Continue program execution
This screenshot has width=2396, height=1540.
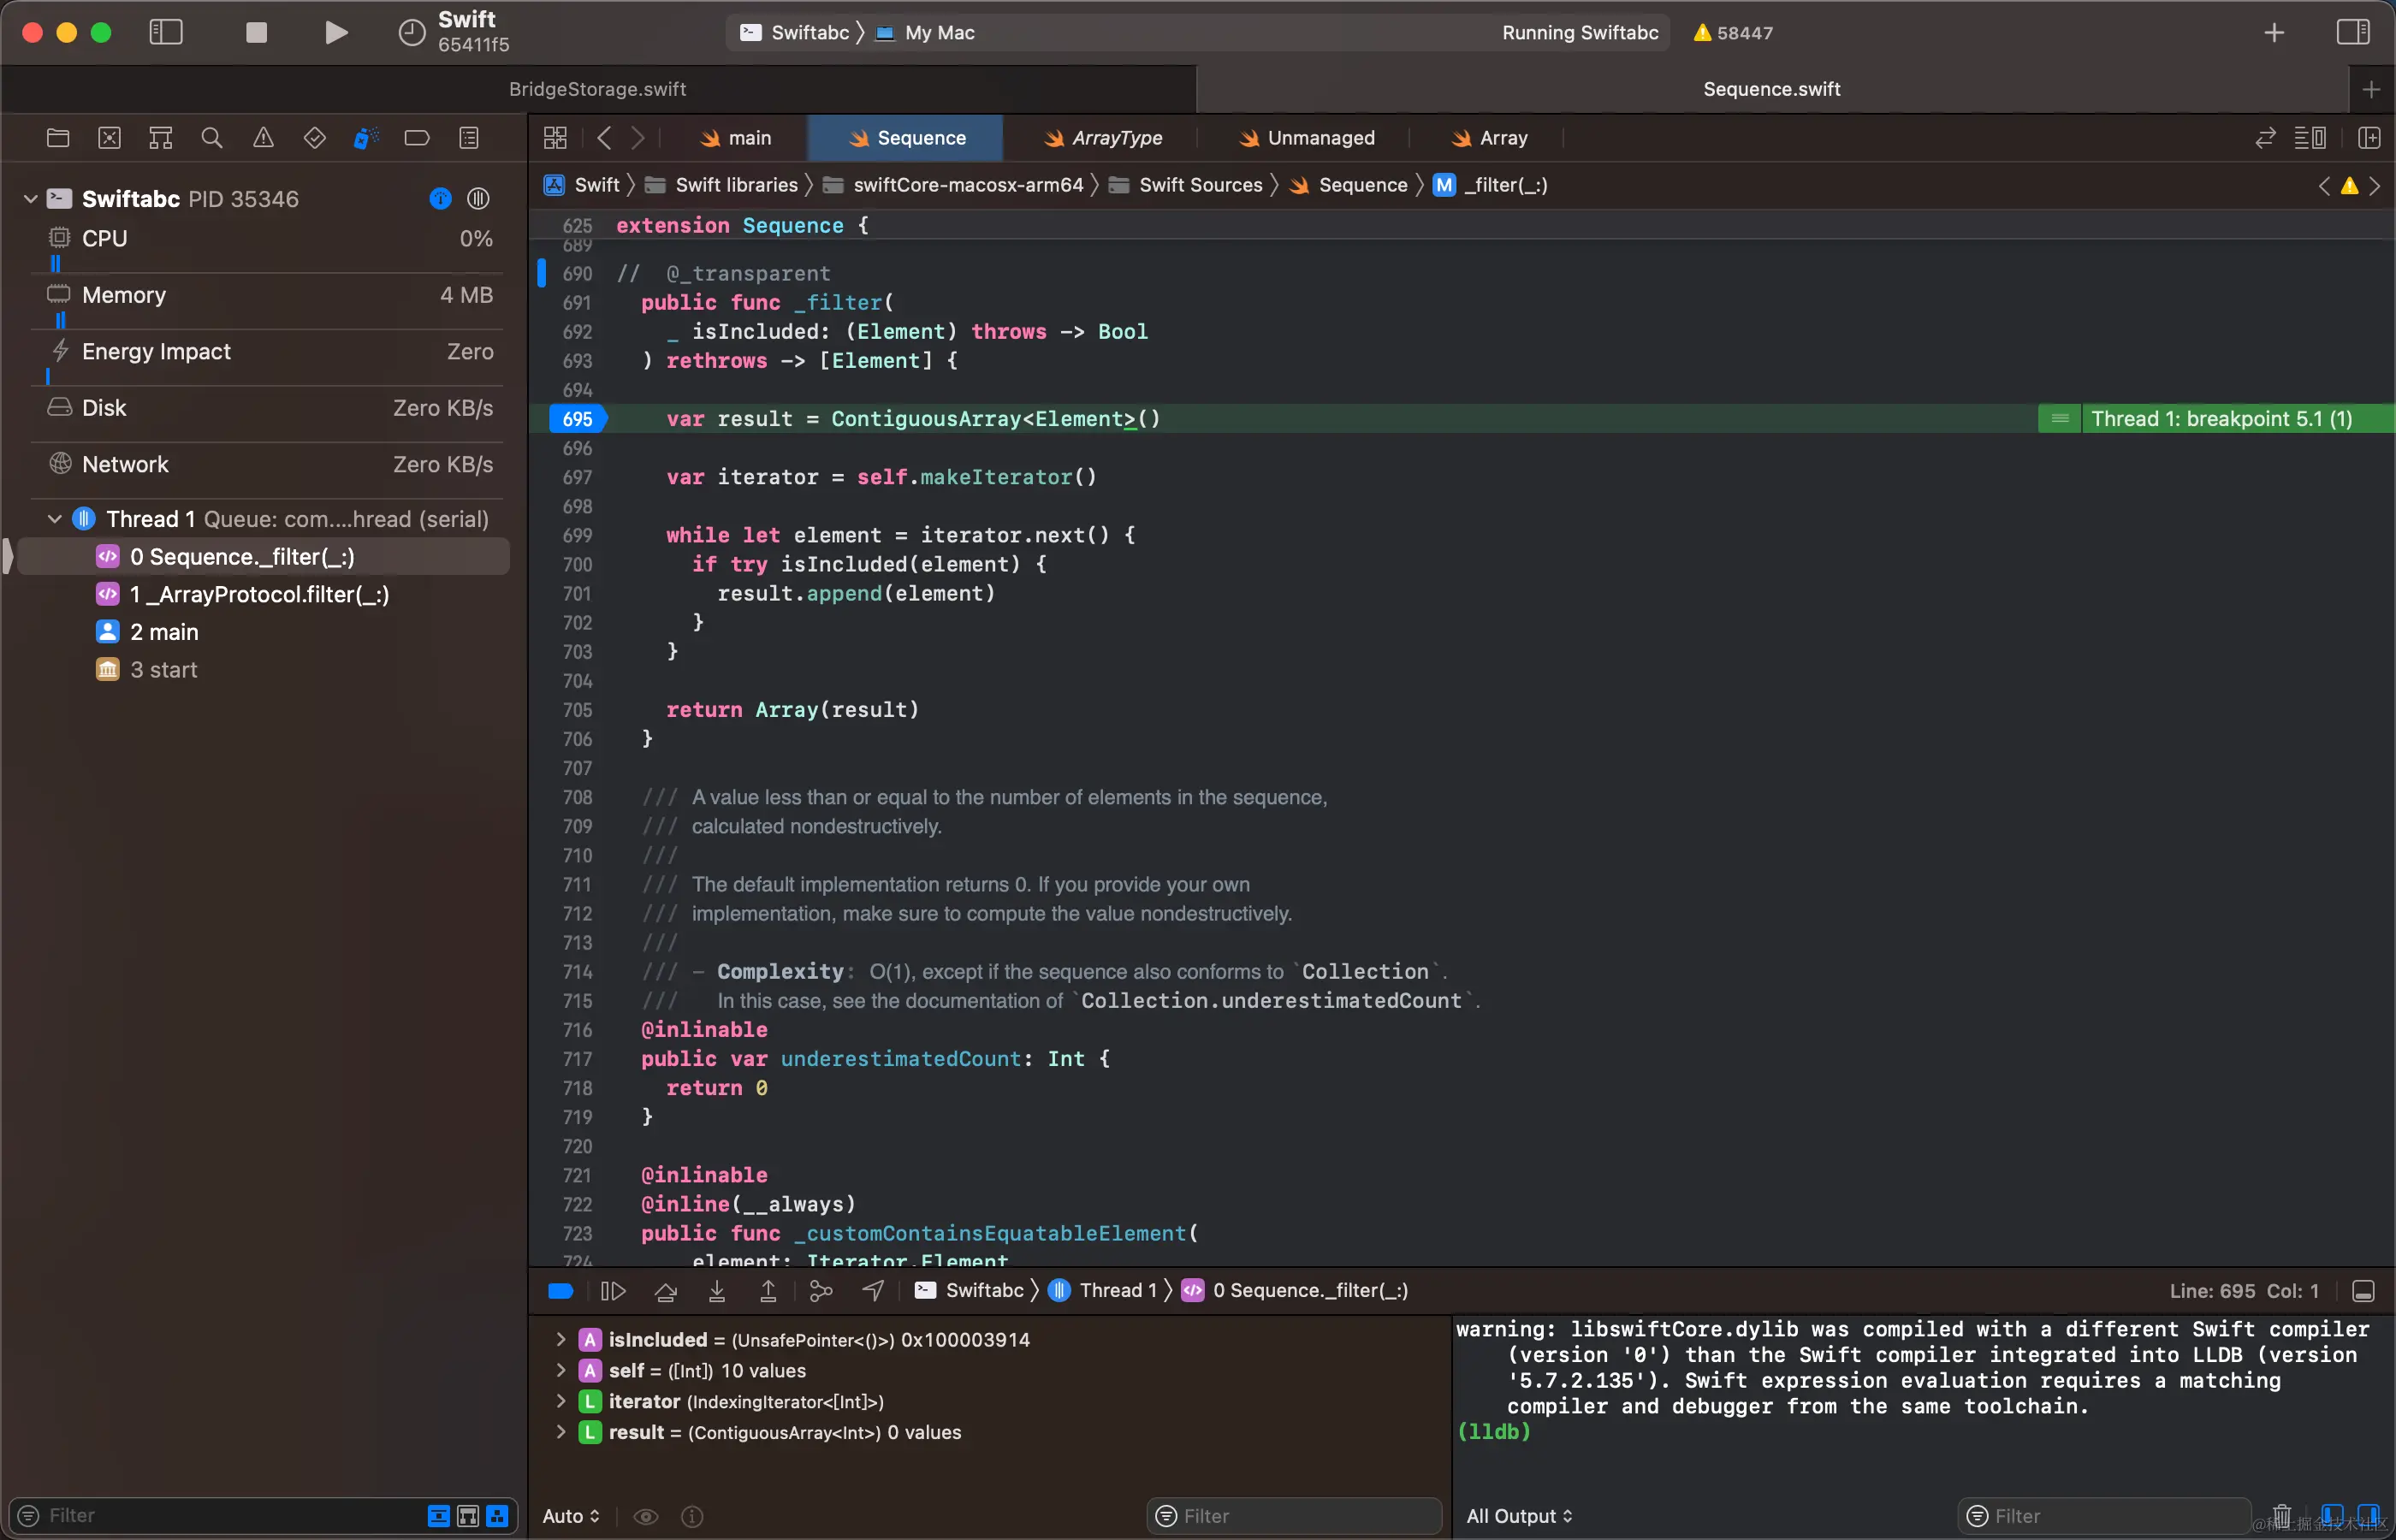click(613, 1291)
